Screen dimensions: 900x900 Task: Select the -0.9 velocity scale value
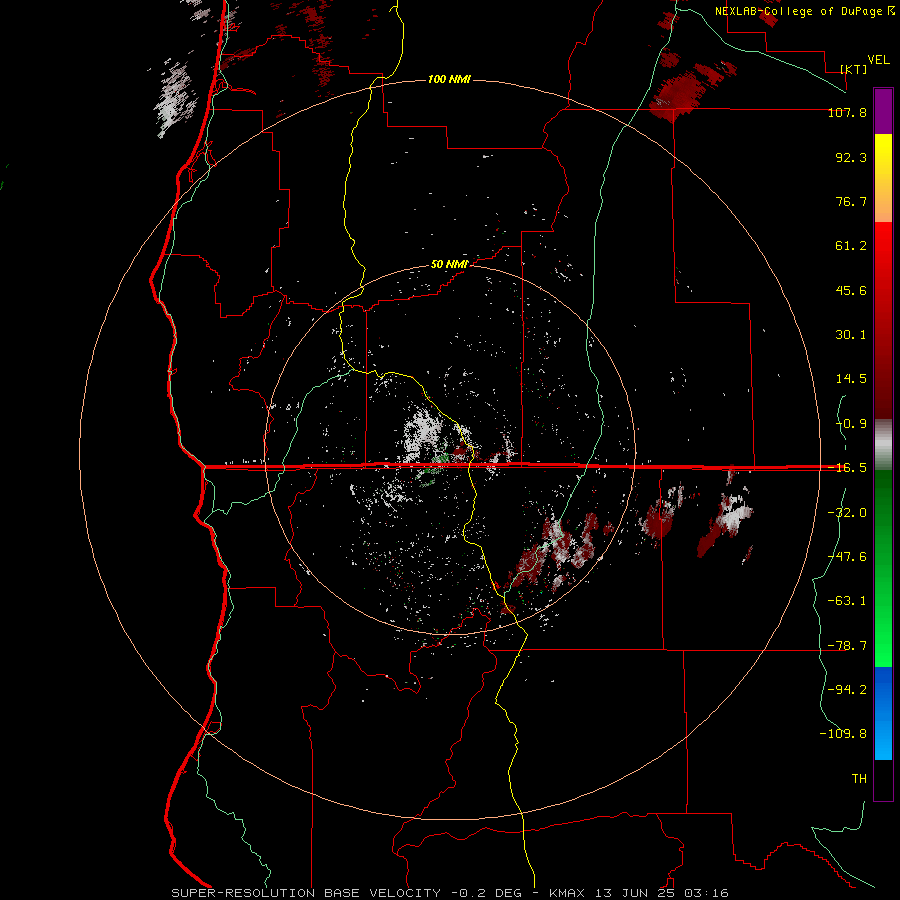click(851, 424)
